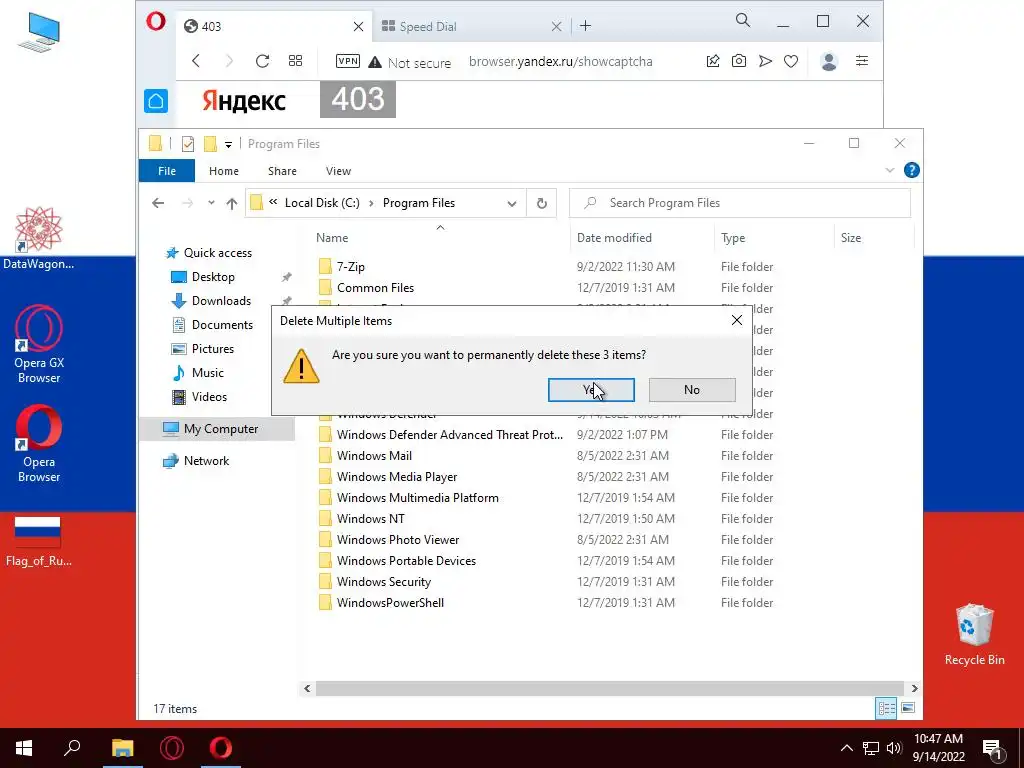Screen dimensions: 1024x768
Task: Select the Windows Mail folder
Action: [x=374, y=456]
